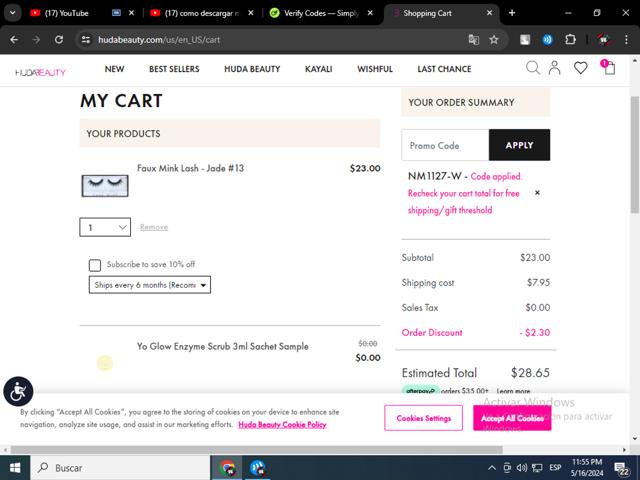Open the WISHFUL menu
Image resolution: width=640 pixels, height=480 pixels.
tap(375, 69)
